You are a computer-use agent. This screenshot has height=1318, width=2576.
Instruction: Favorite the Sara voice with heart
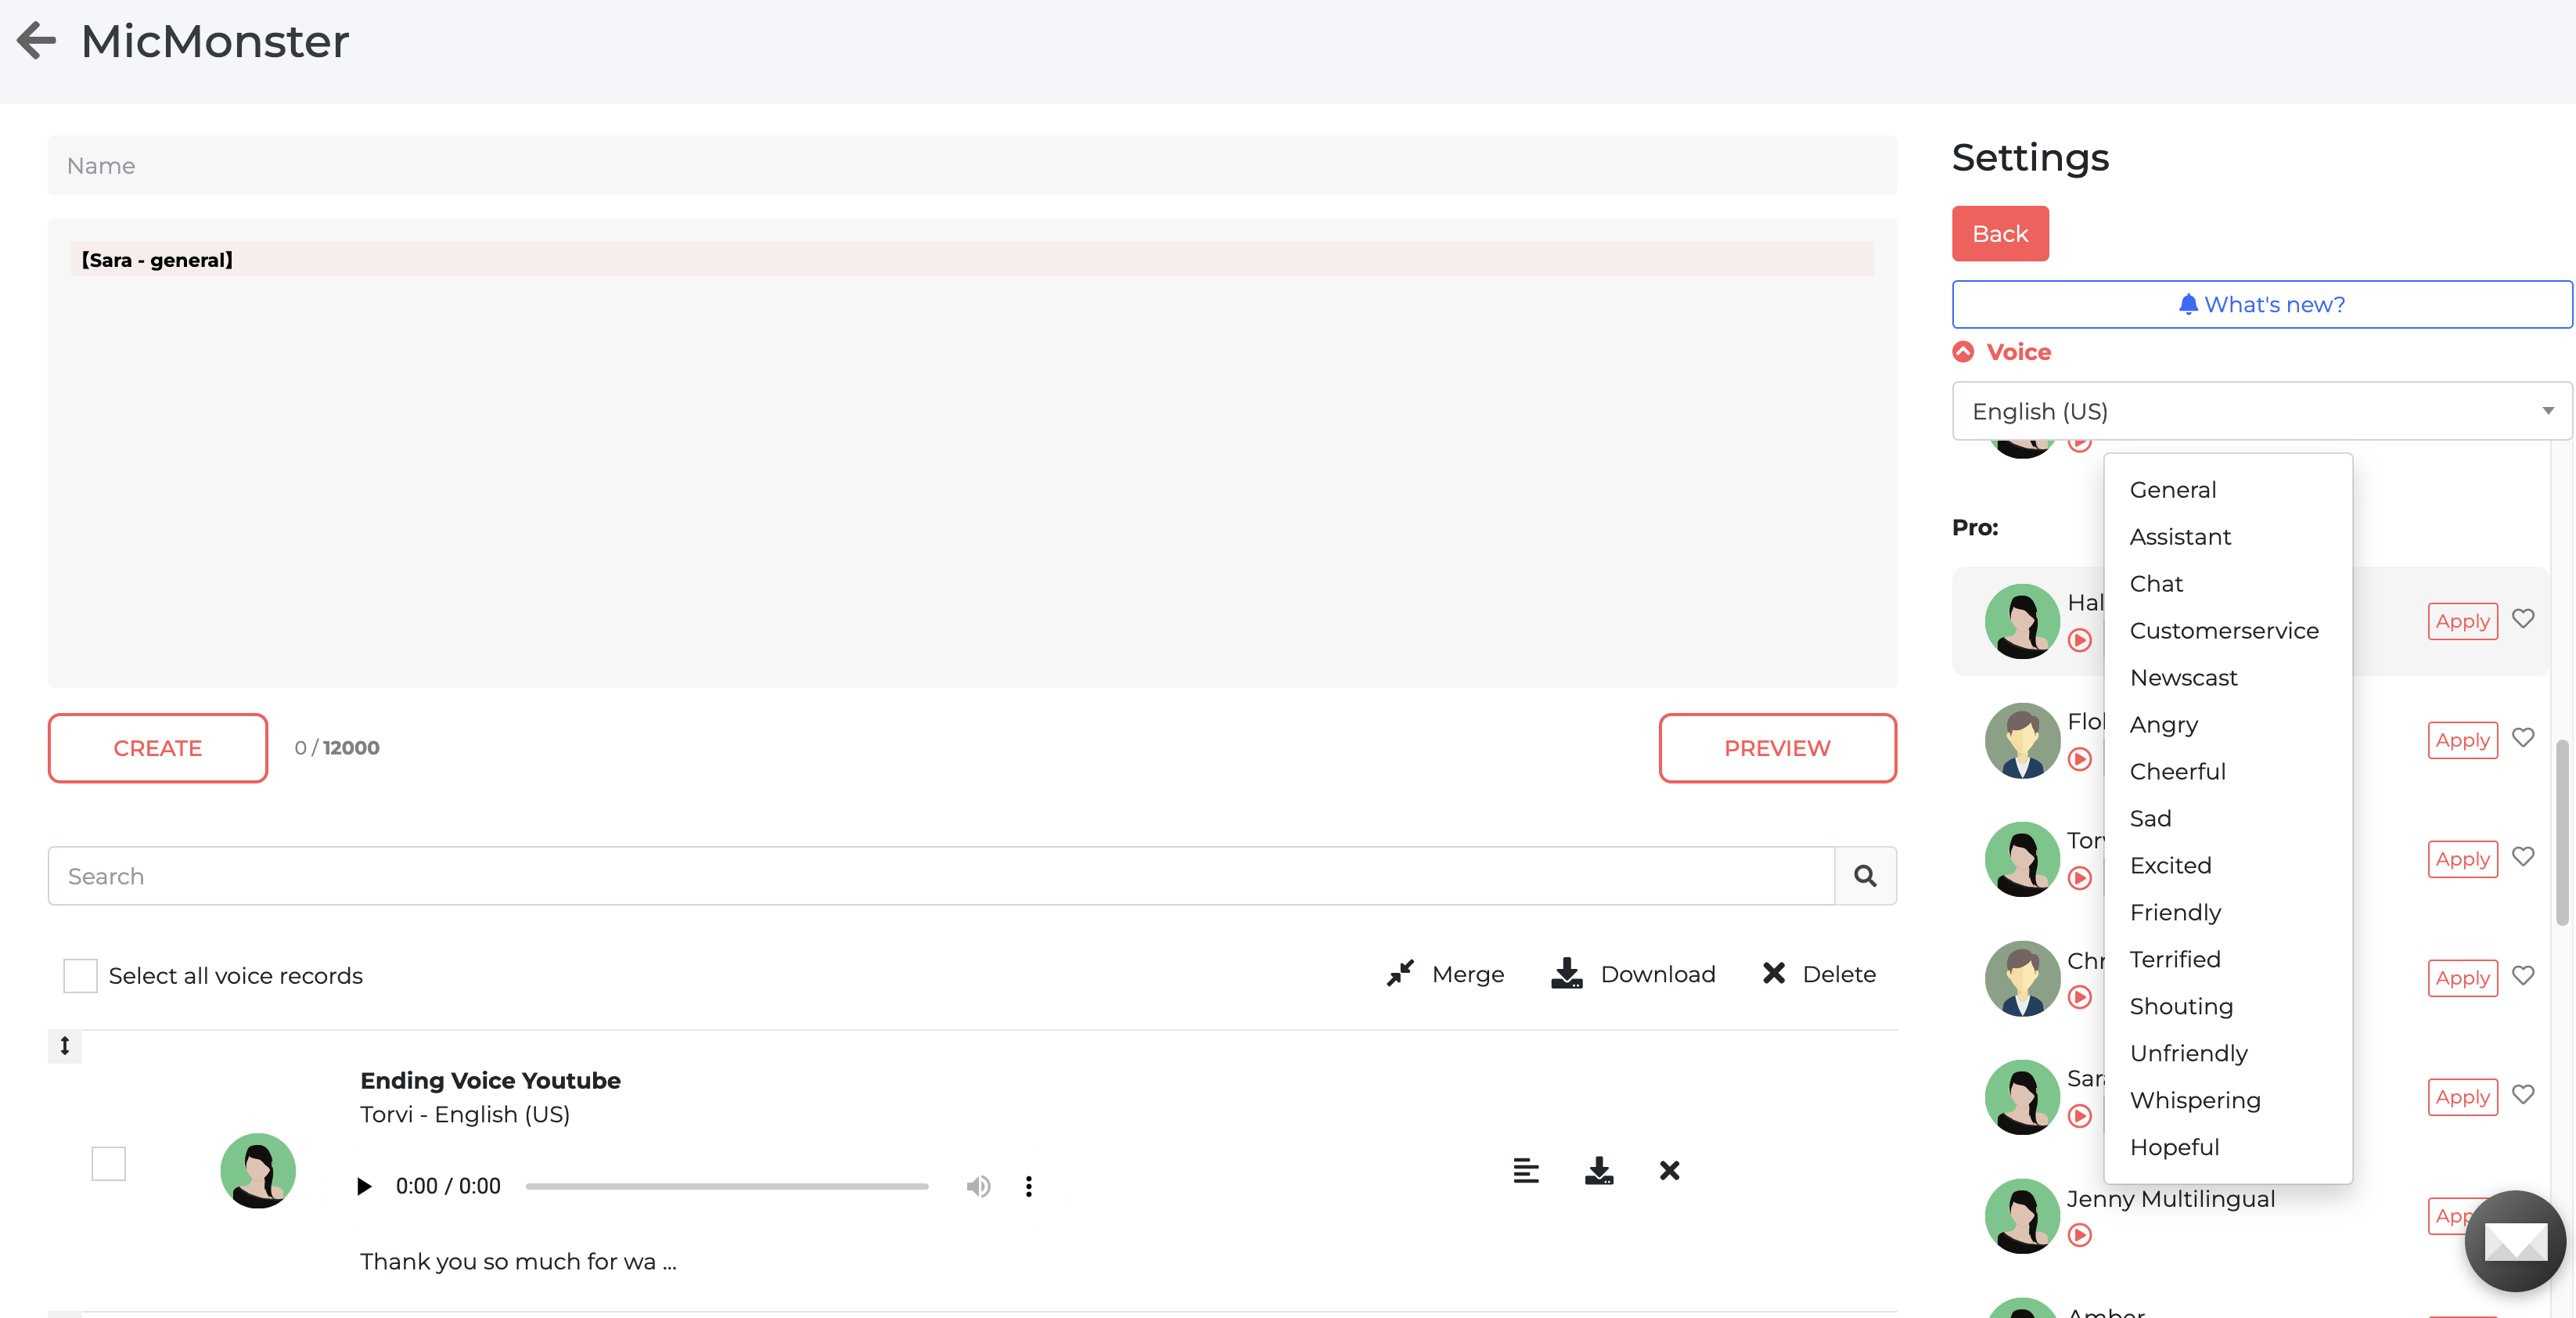coord(2523,1094)
